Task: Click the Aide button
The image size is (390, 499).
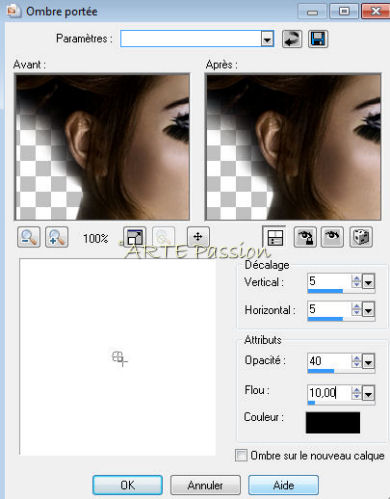Action: (x=283, y=485)
